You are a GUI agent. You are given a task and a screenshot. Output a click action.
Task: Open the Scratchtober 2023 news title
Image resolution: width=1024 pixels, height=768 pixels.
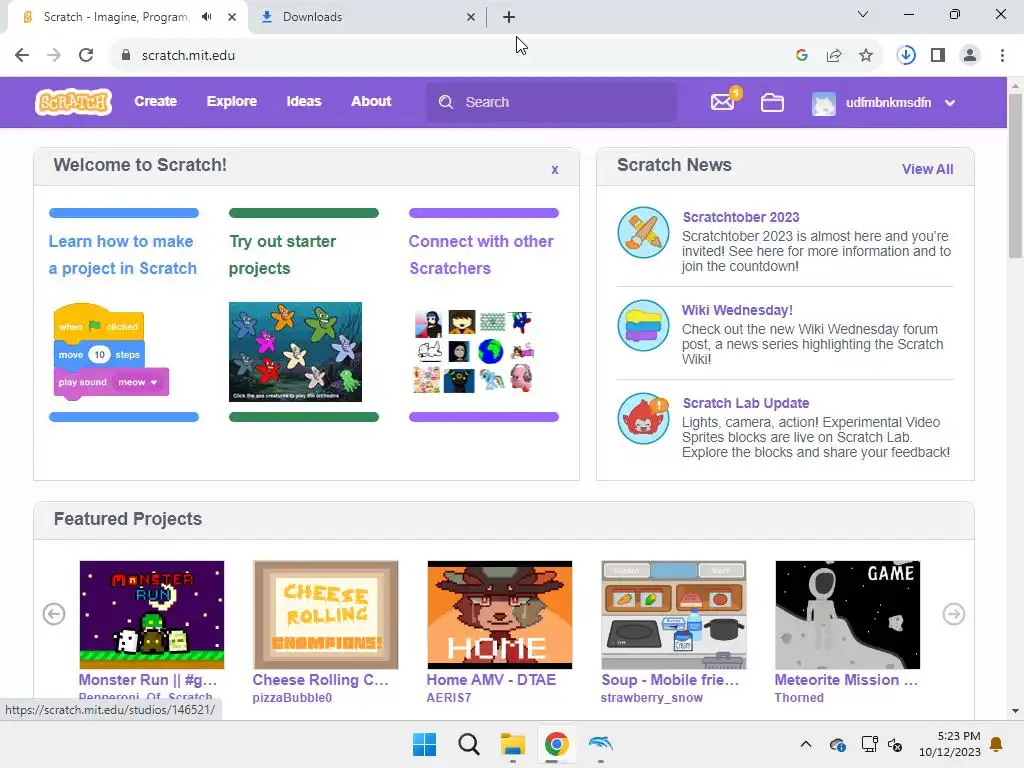[x=741, y=217]
